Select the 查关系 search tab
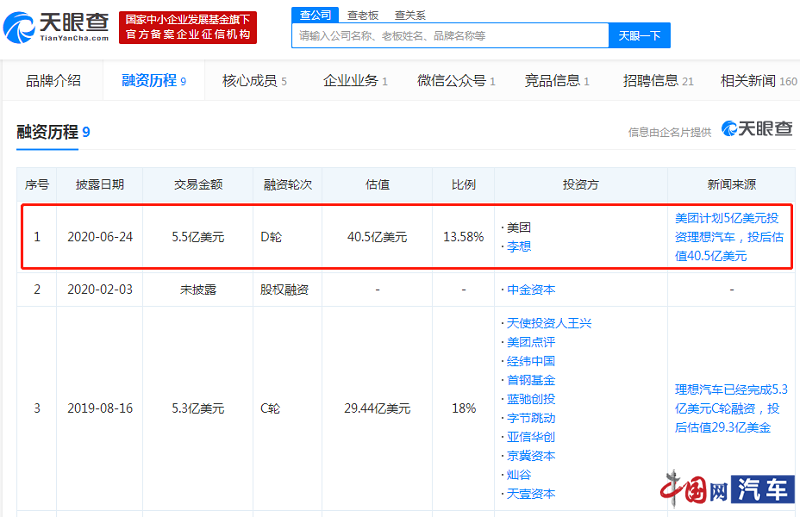This screenshot has height=517, width=800. (x=410, y=15)
